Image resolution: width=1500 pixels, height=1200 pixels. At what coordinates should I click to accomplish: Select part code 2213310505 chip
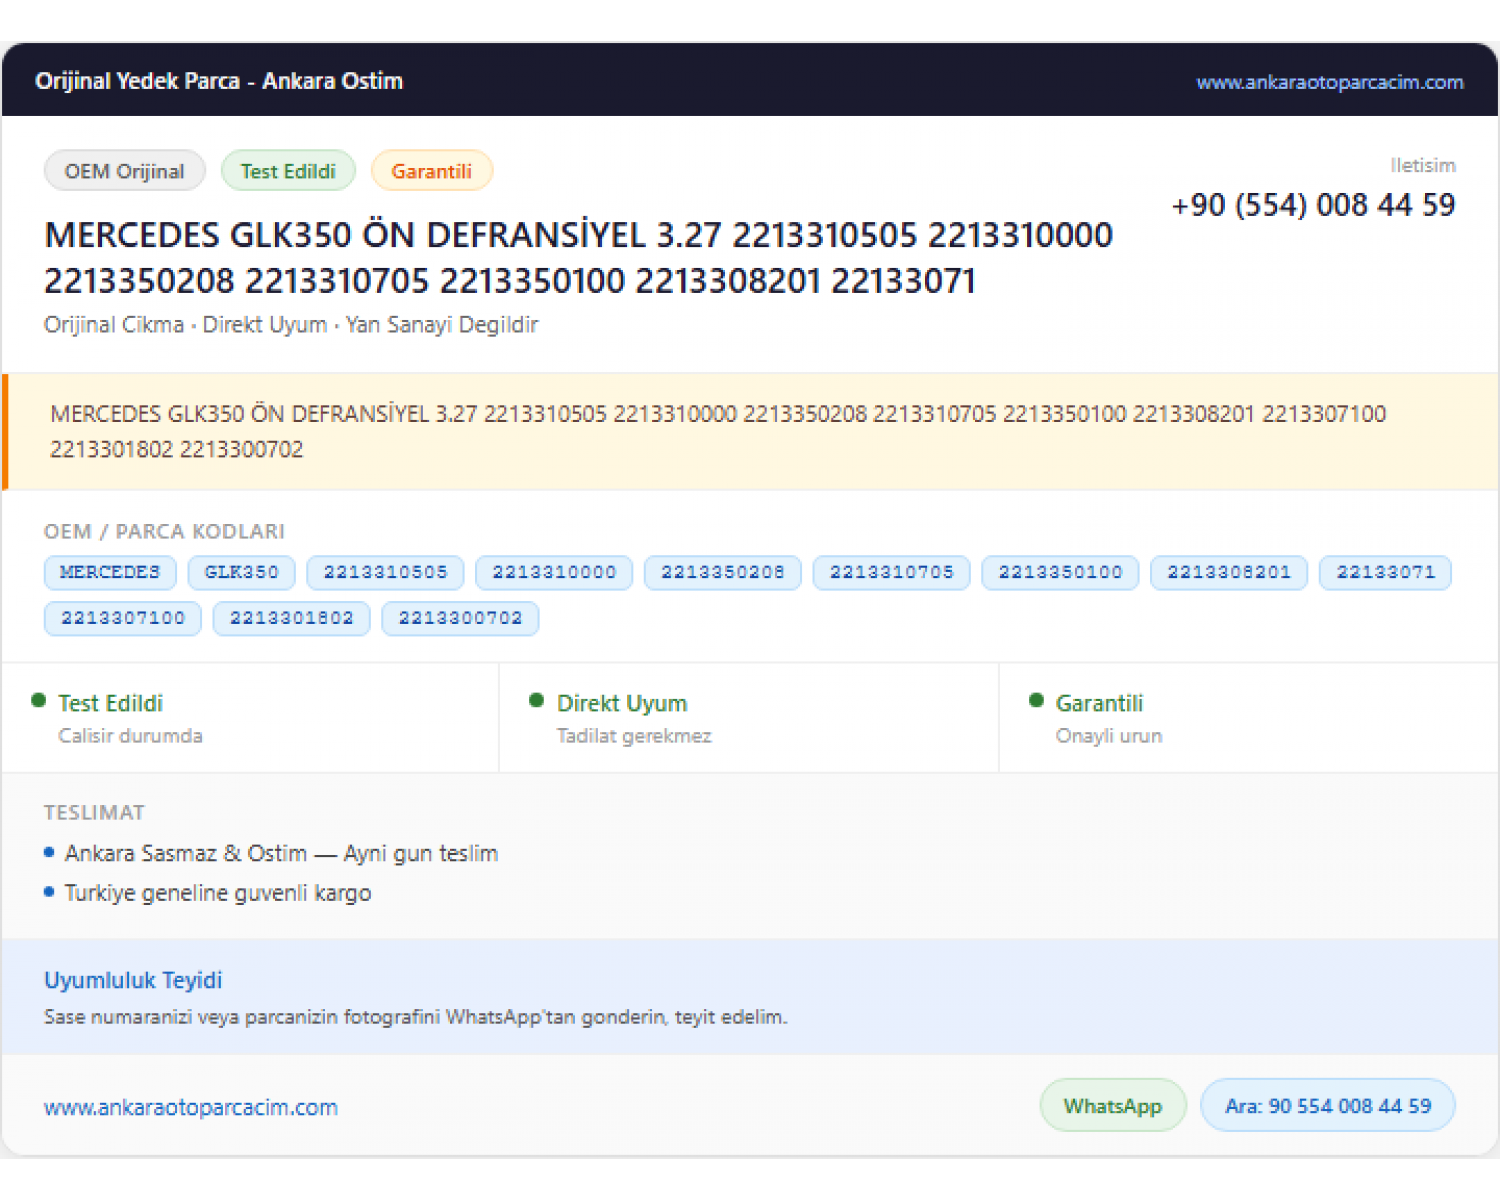point(385,572)
